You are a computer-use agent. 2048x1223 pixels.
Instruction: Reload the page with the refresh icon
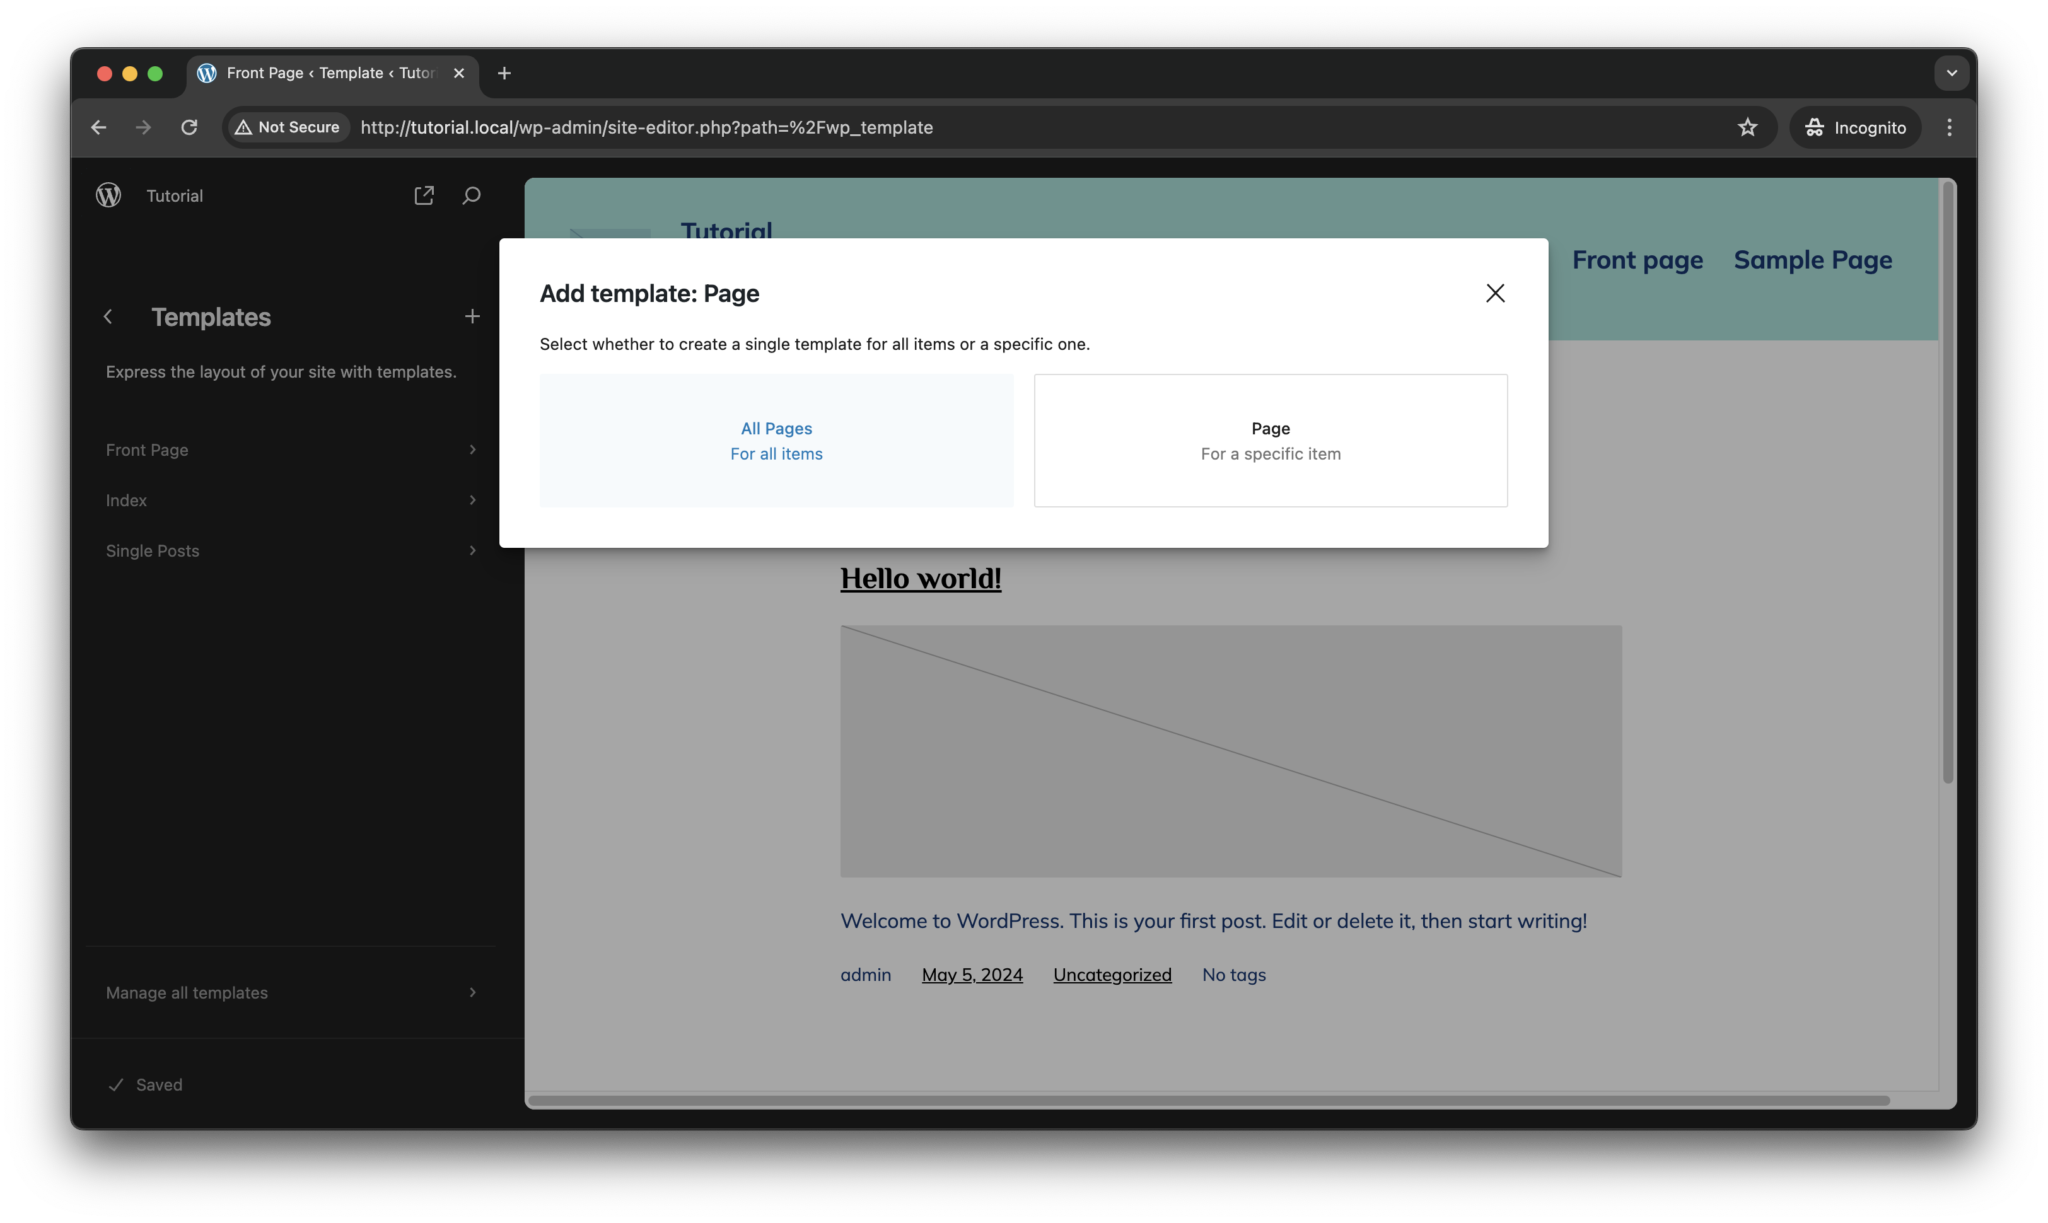(x=189, y=127)
